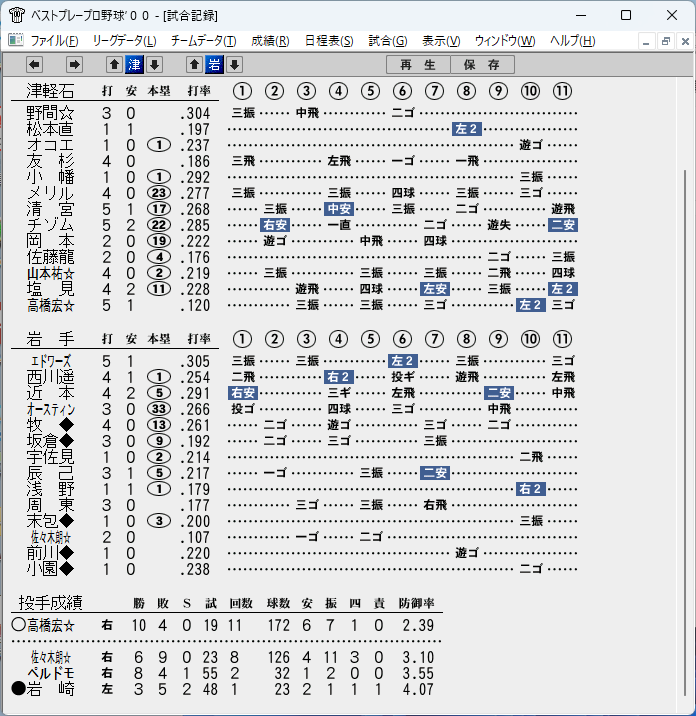Go to next game with right arrow

74,64
